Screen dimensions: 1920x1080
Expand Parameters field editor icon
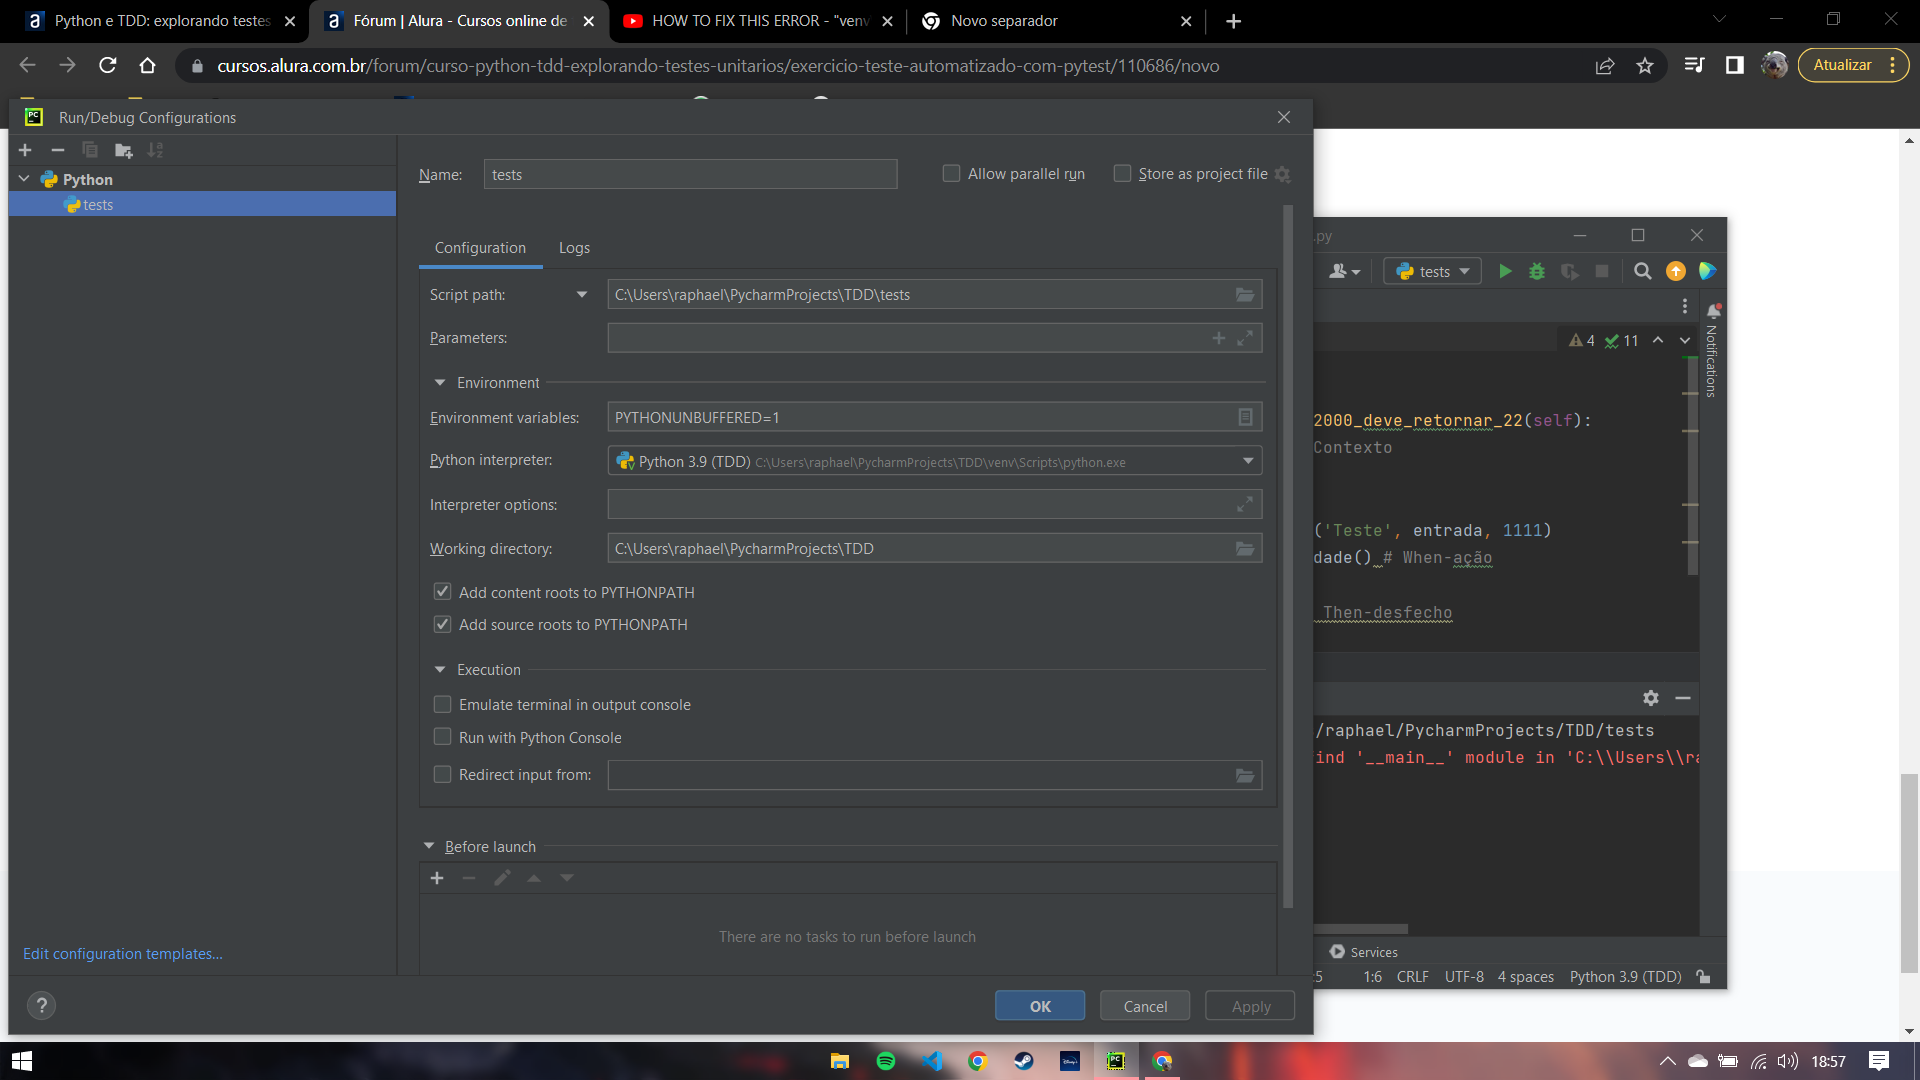pos(1245,338)
